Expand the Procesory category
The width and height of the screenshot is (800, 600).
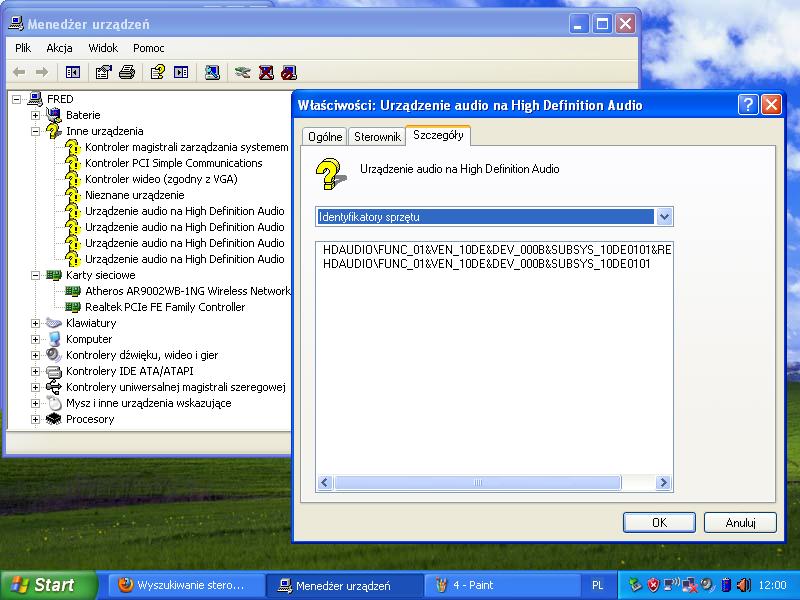(35, 419)
